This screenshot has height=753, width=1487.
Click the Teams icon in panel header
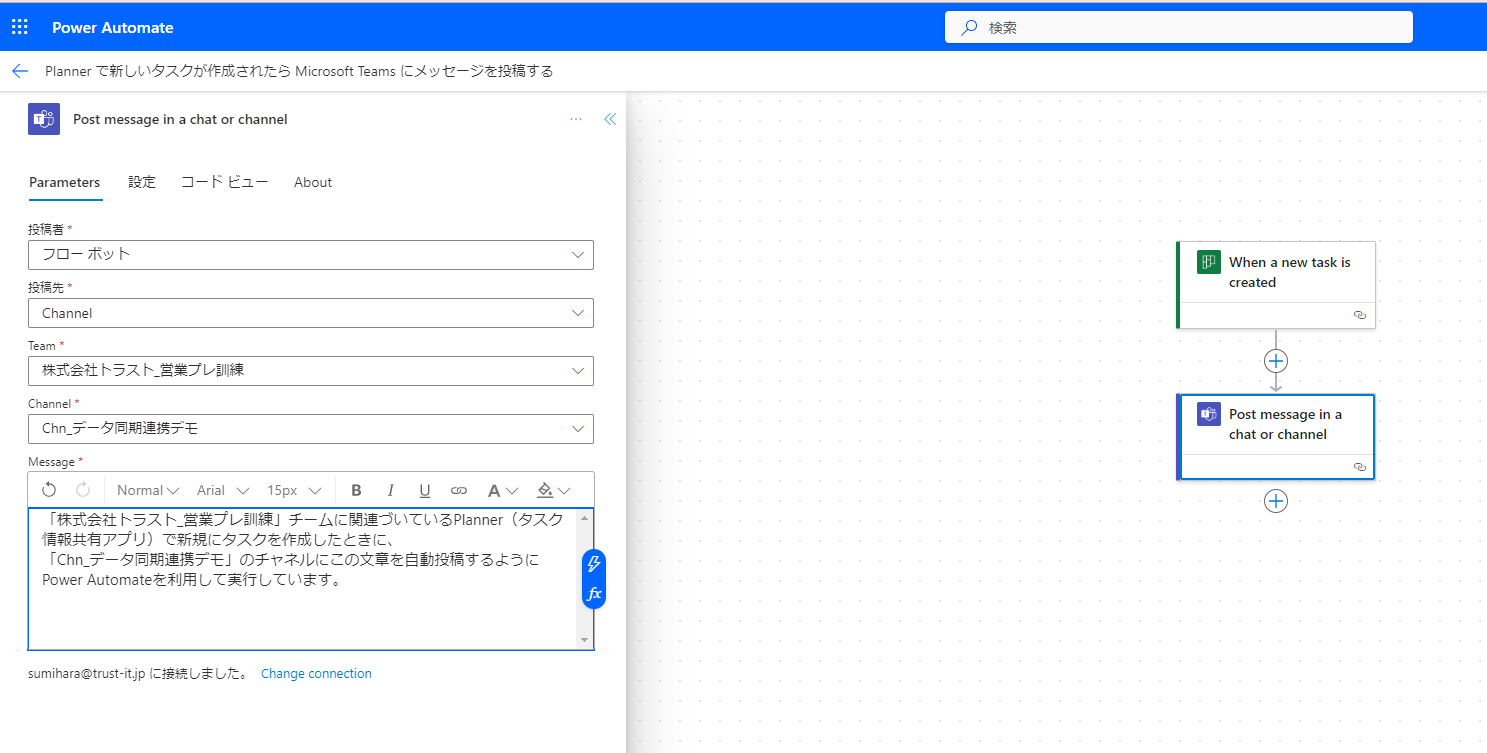coord(44,119)
